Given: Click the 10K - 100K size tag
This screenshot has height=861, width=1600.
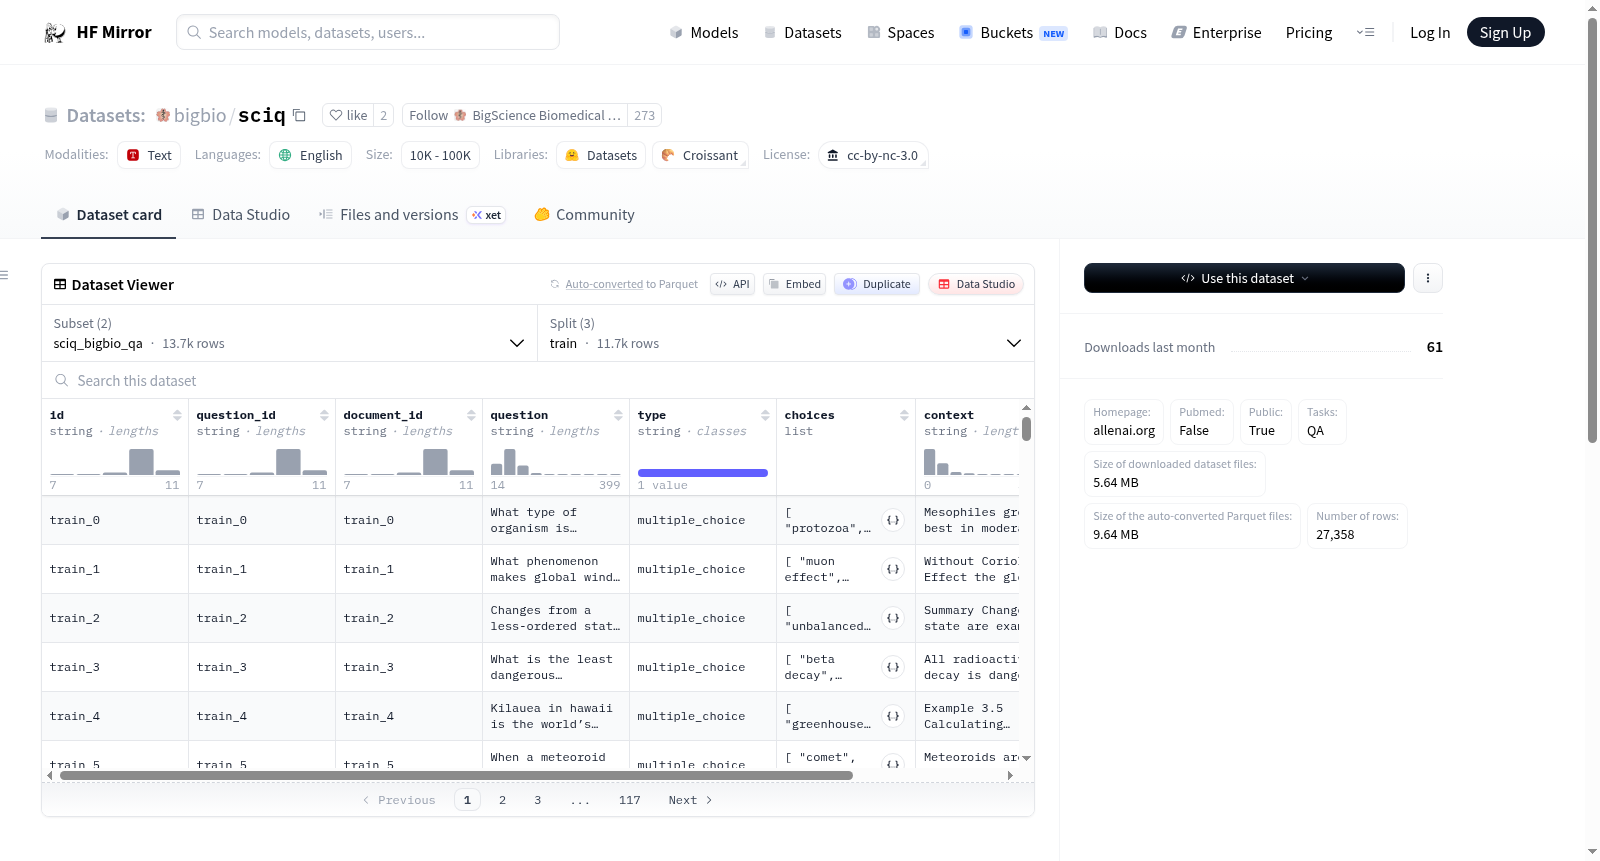Looking at the screenshot, I should (x=440, y=155).
